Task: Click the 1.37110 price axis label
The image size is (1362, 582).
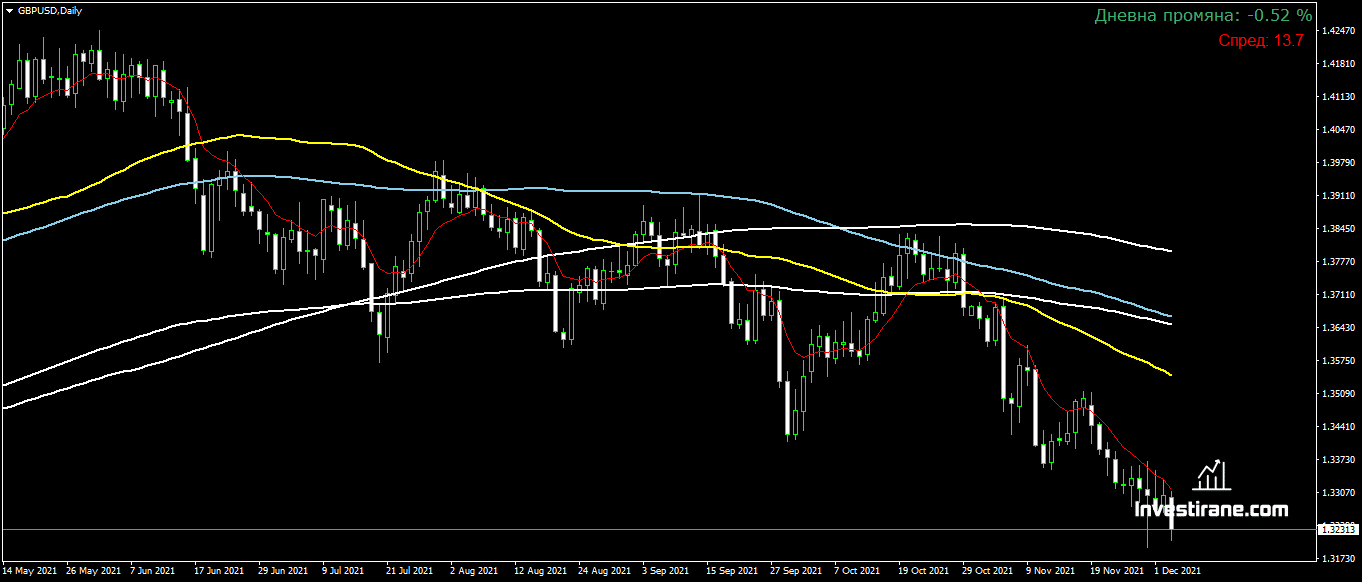Action: (x=1337, y=295)
